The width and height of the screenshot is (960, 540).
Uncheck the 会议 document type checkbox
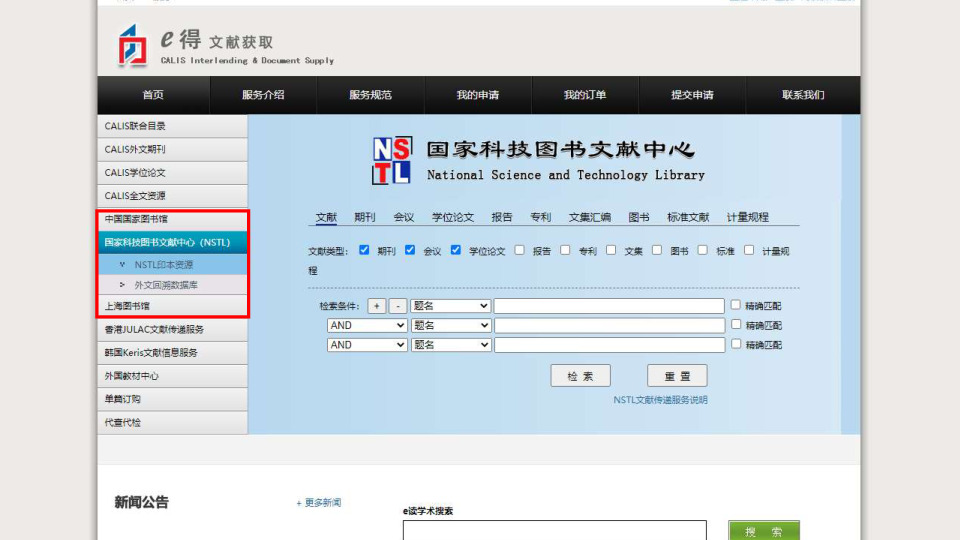pyautogui.click(x=410, y=250)
